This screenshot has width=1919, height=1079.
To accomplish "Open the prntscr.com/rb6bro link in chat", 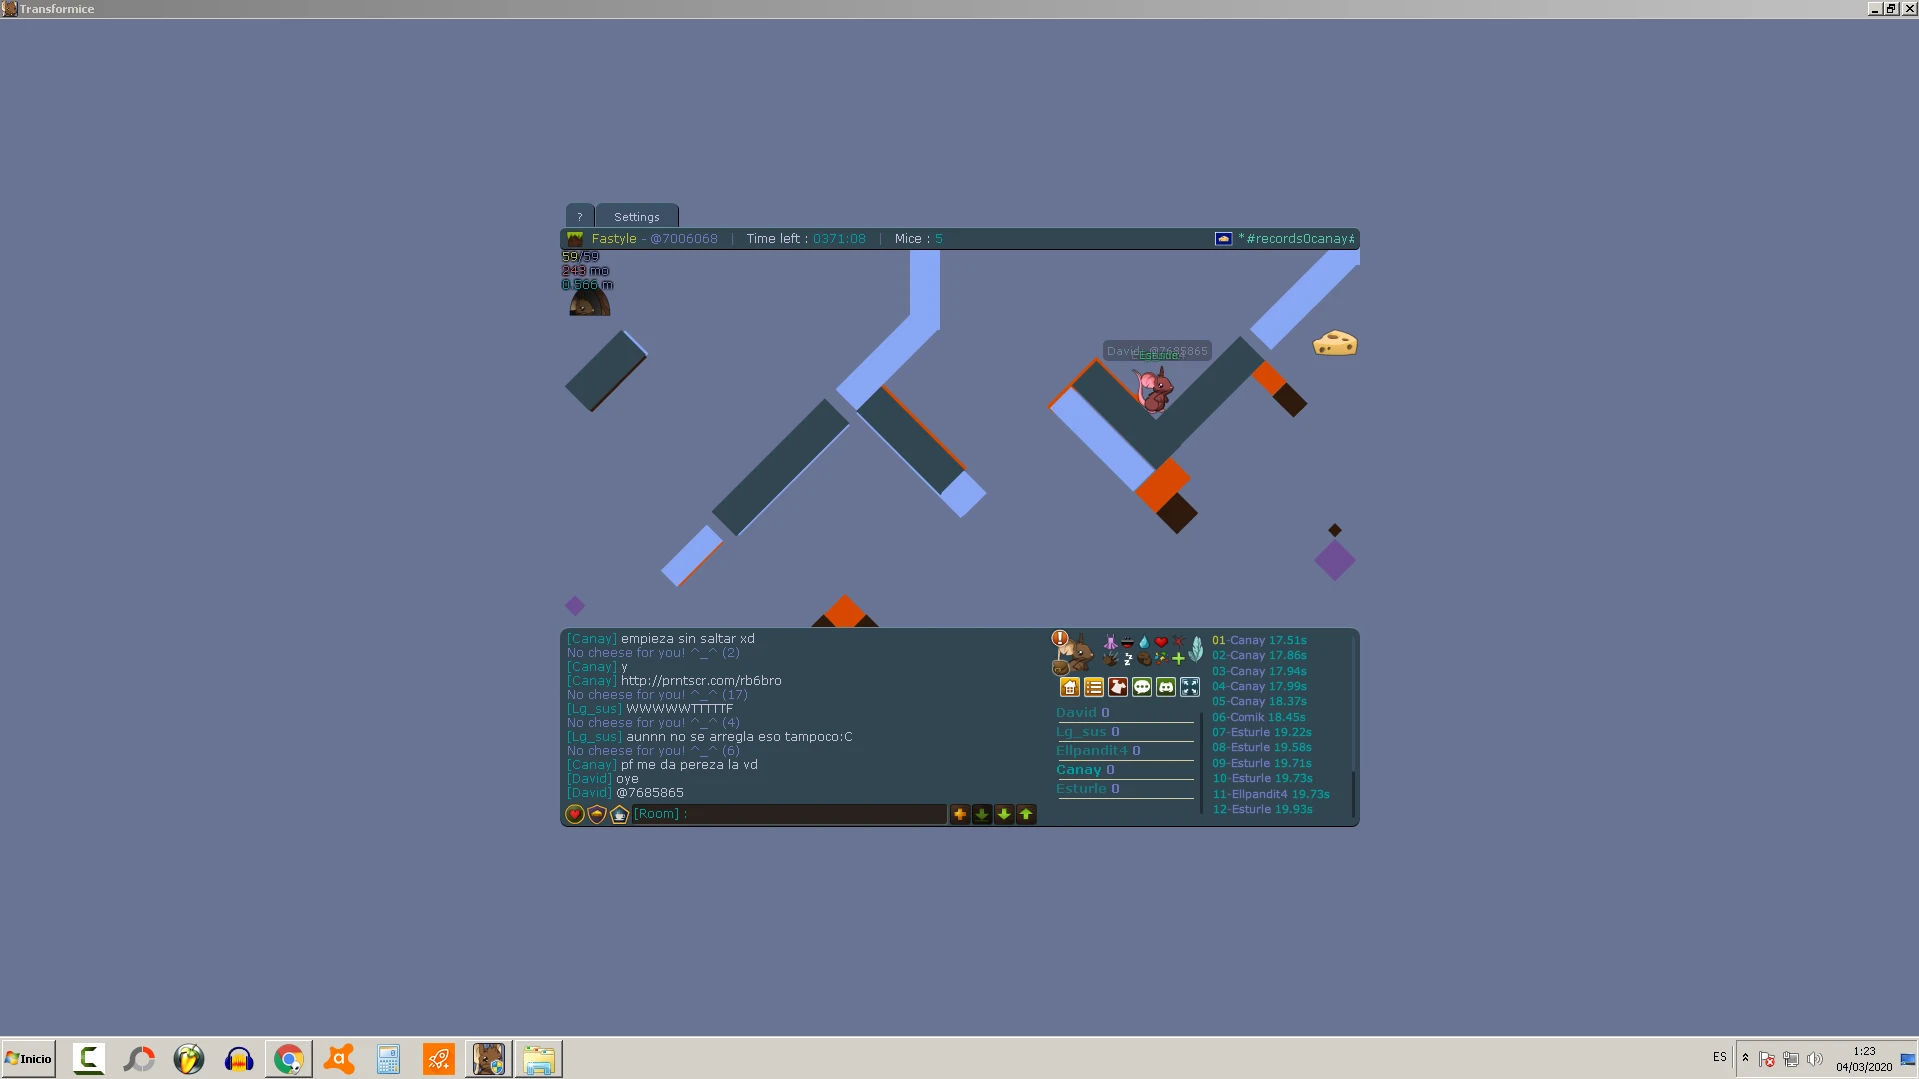I will (x=701, y=680).
